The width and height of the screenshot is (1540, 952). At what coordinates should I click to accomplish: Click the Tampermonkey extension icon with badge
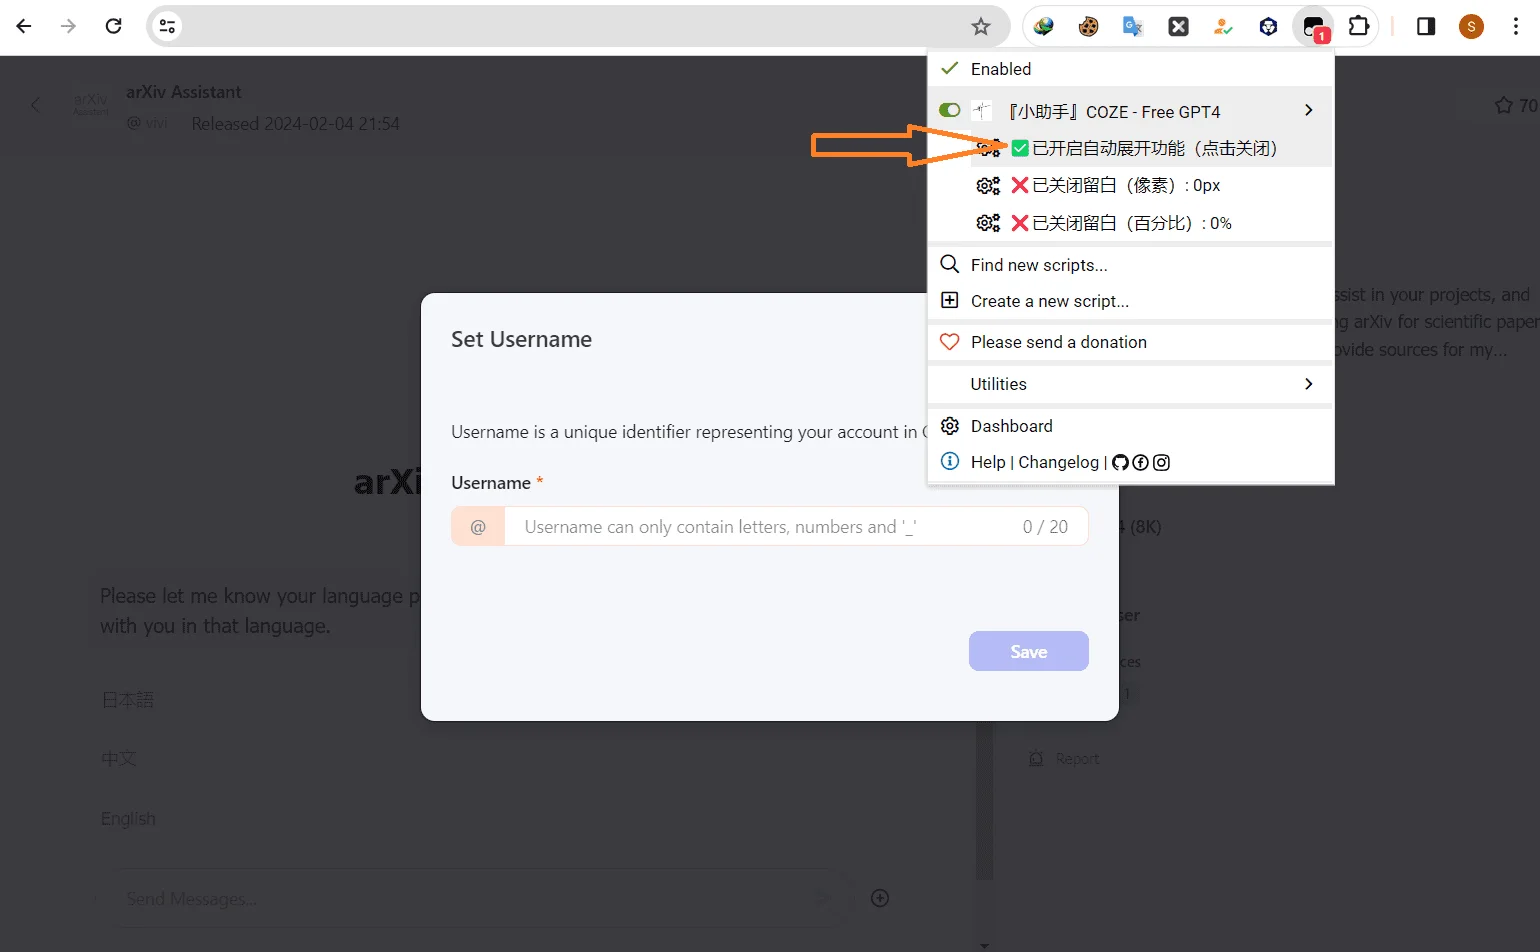point(1314,27)
